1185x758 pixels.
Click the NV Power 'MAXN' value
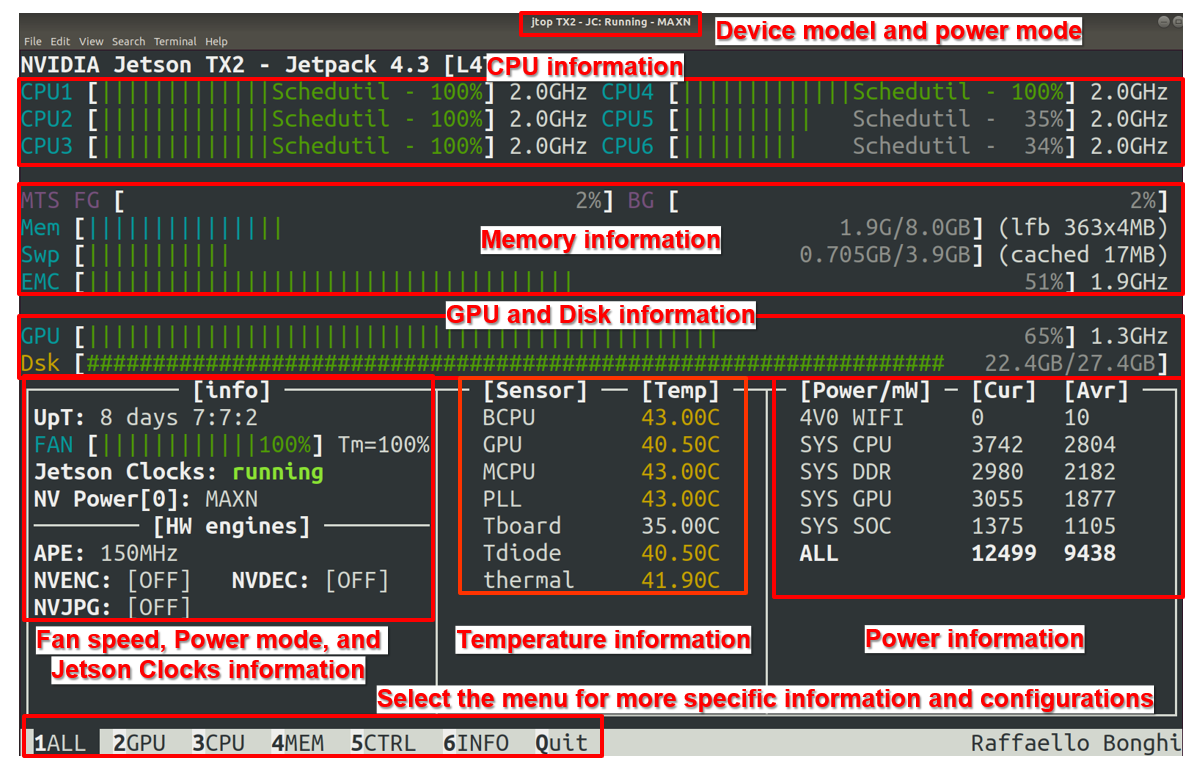coord(231,499)
